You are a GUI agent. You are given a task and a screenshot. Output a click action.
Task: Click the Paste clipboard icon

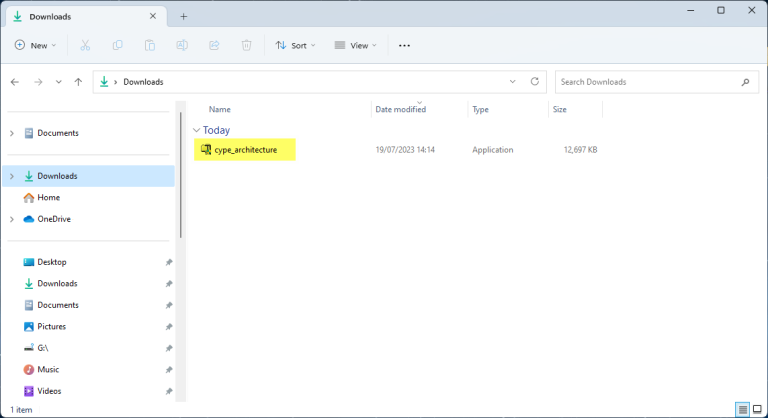(x=150, y=45)
